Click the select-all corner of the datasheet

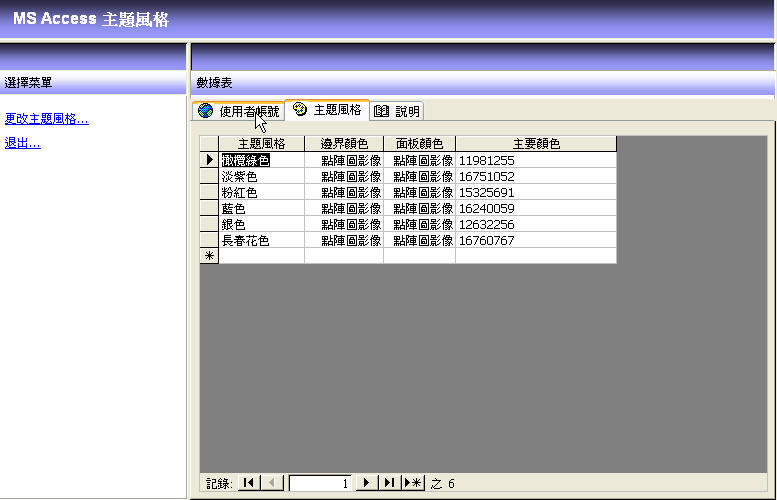tap(209, 144)
